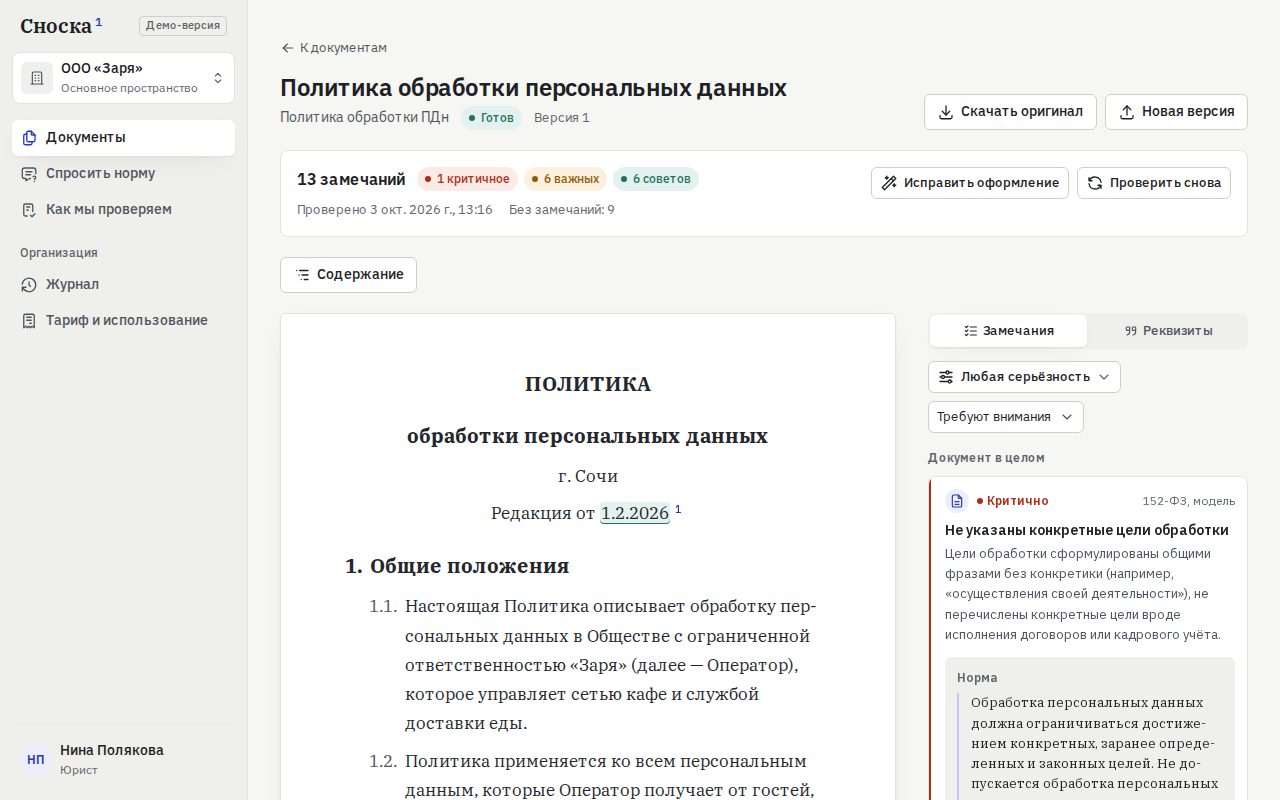Image resolution: width=1280 pixels, height=800 pixels.
Task: Click the Сноска logo
Action: pyautogui.click(x=61, y=26)
